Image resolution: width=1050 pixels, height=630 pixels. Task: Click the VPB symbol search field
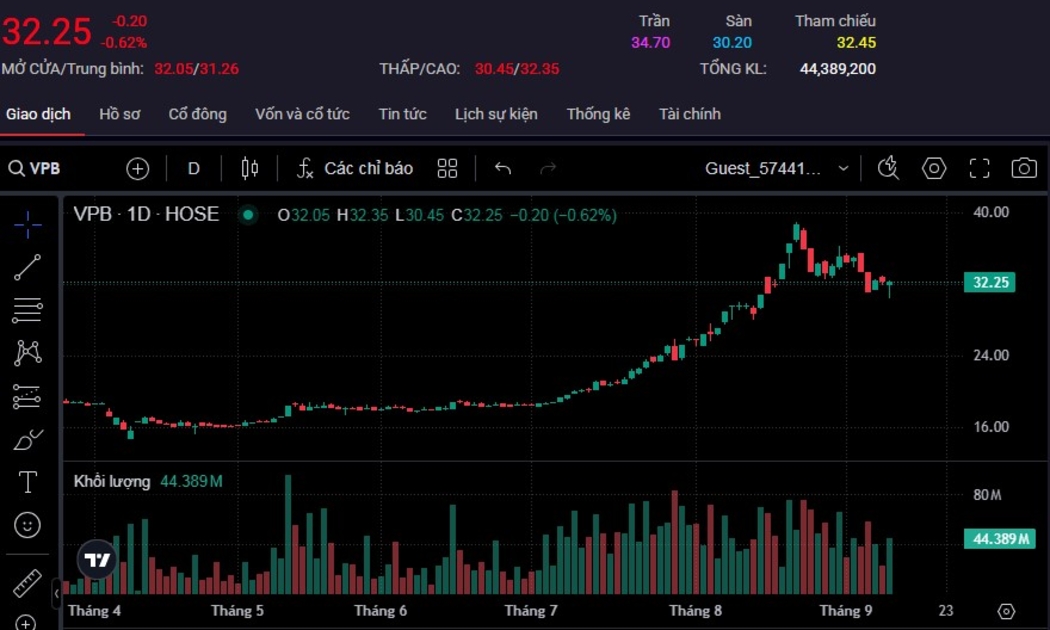click(x=45, y=168)
